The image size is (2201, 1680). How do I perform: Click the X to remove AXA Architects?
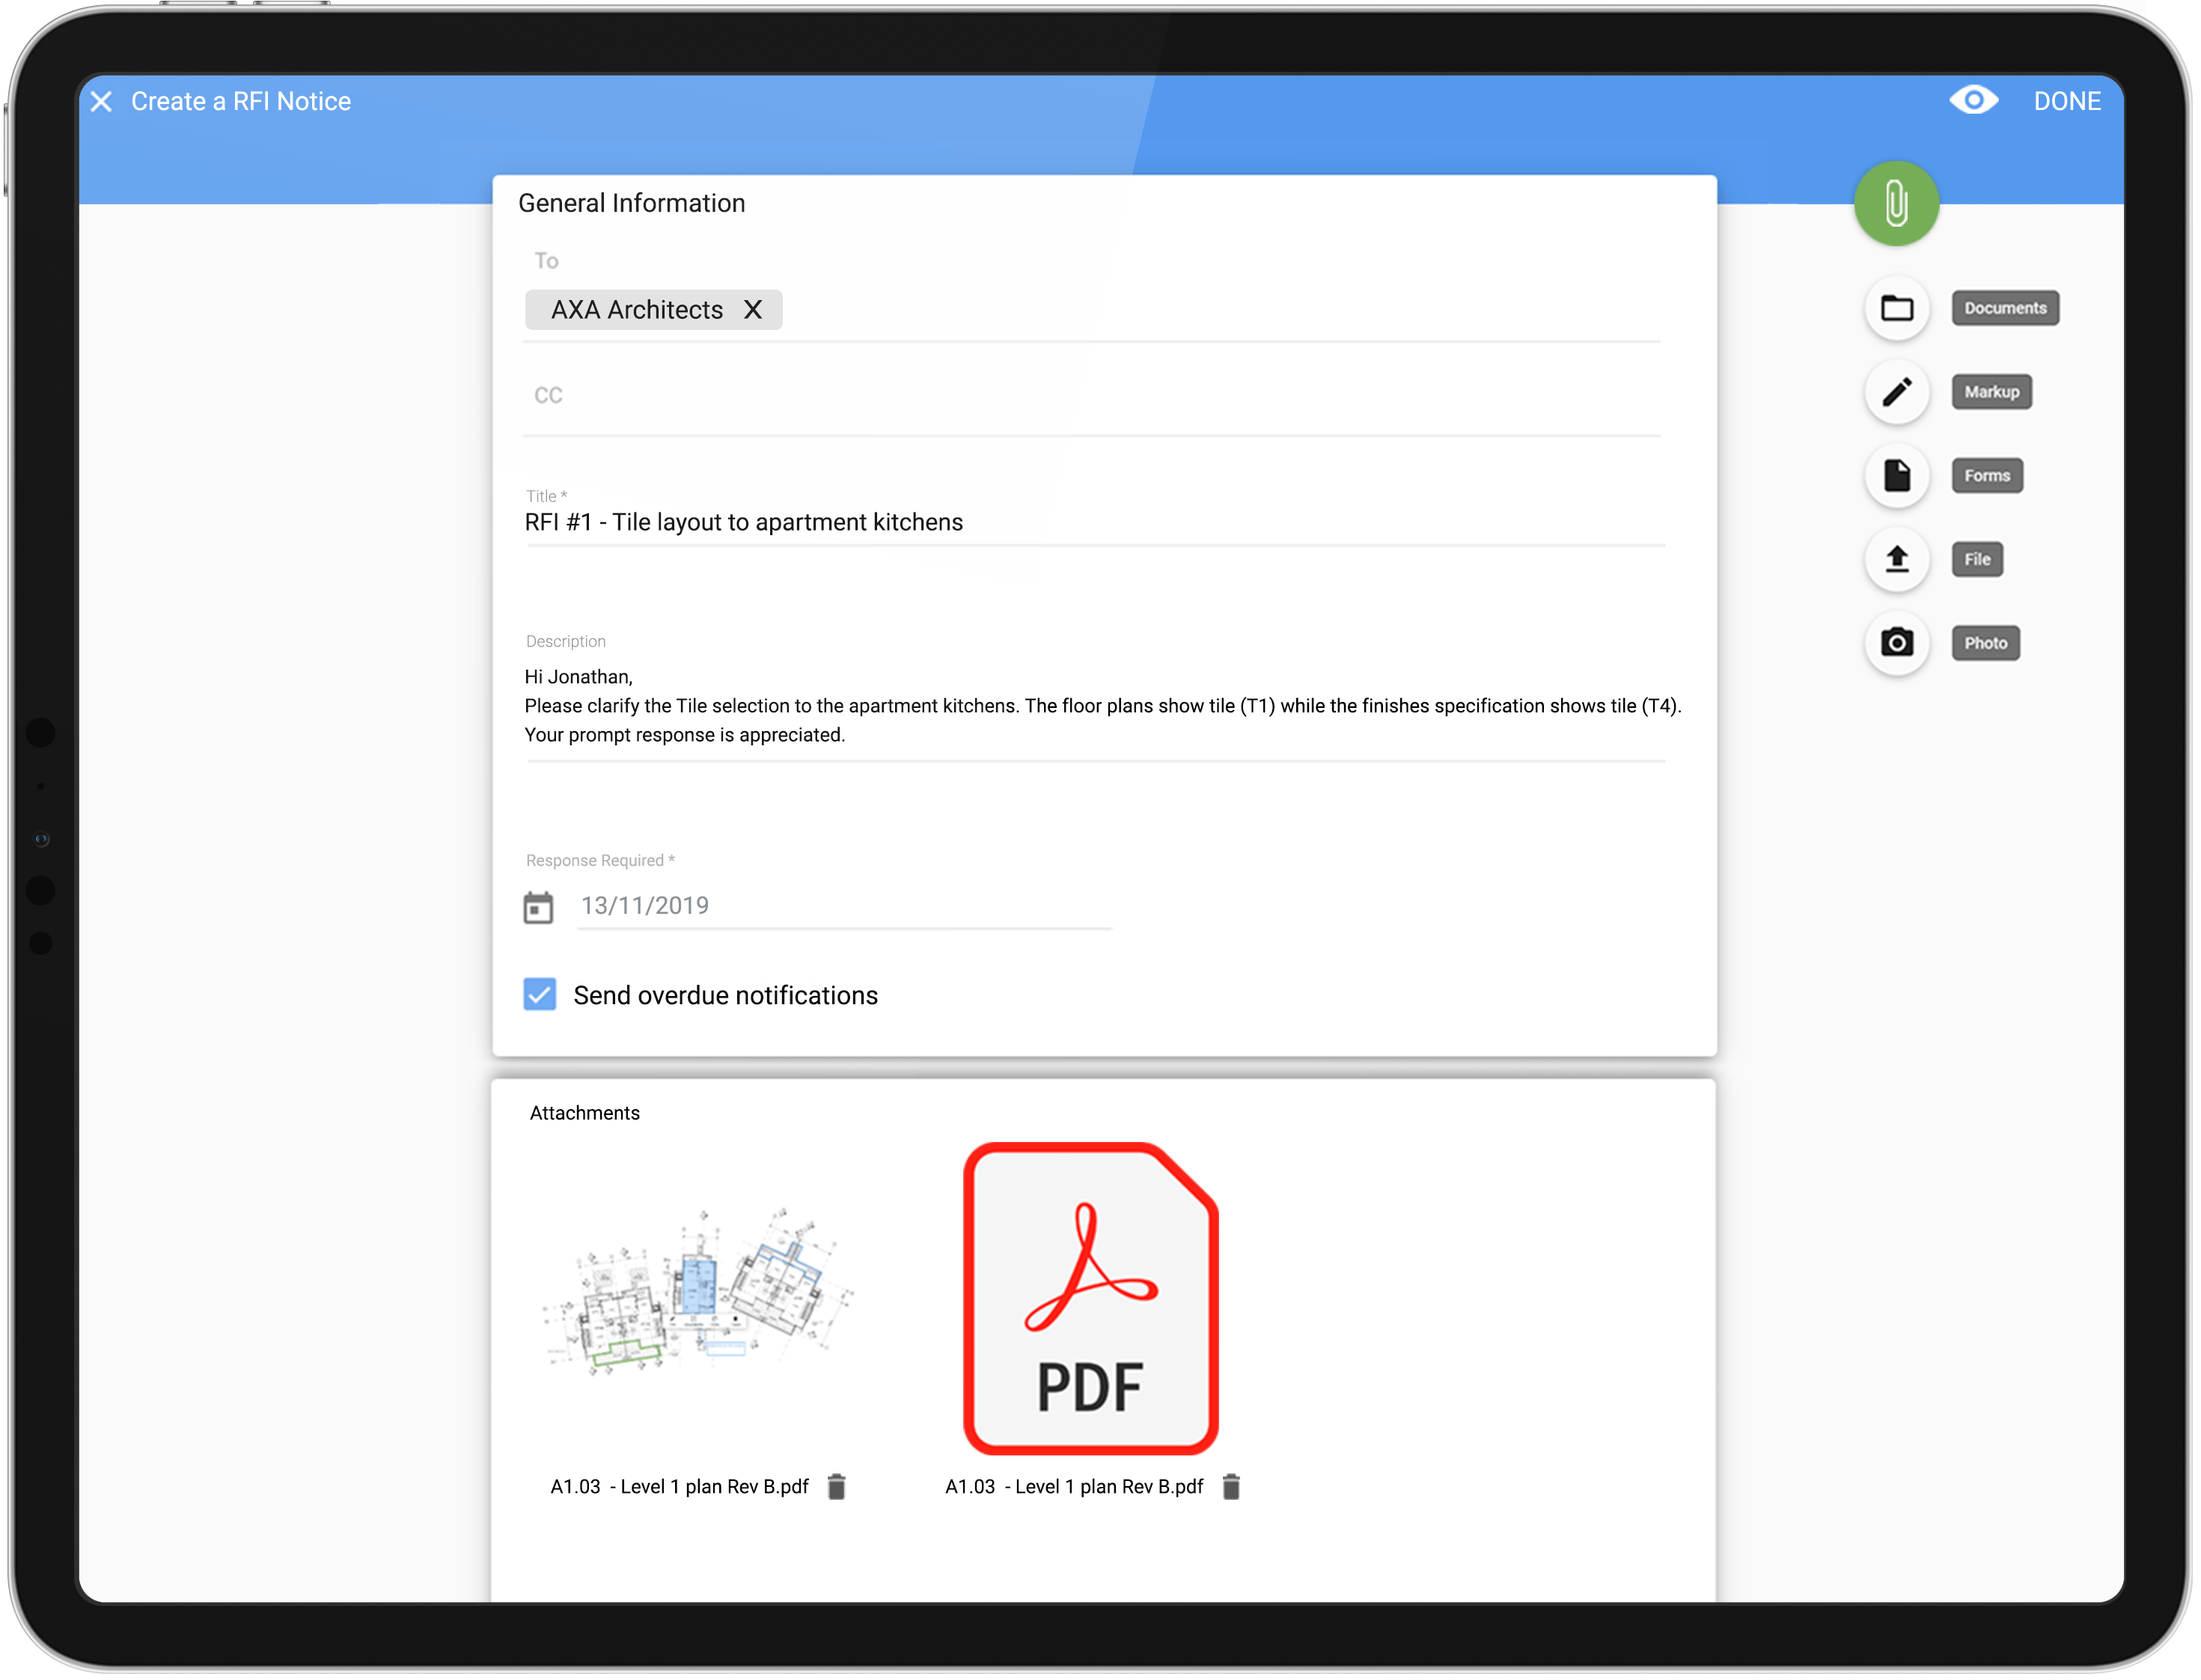click(x=755, y=309)
